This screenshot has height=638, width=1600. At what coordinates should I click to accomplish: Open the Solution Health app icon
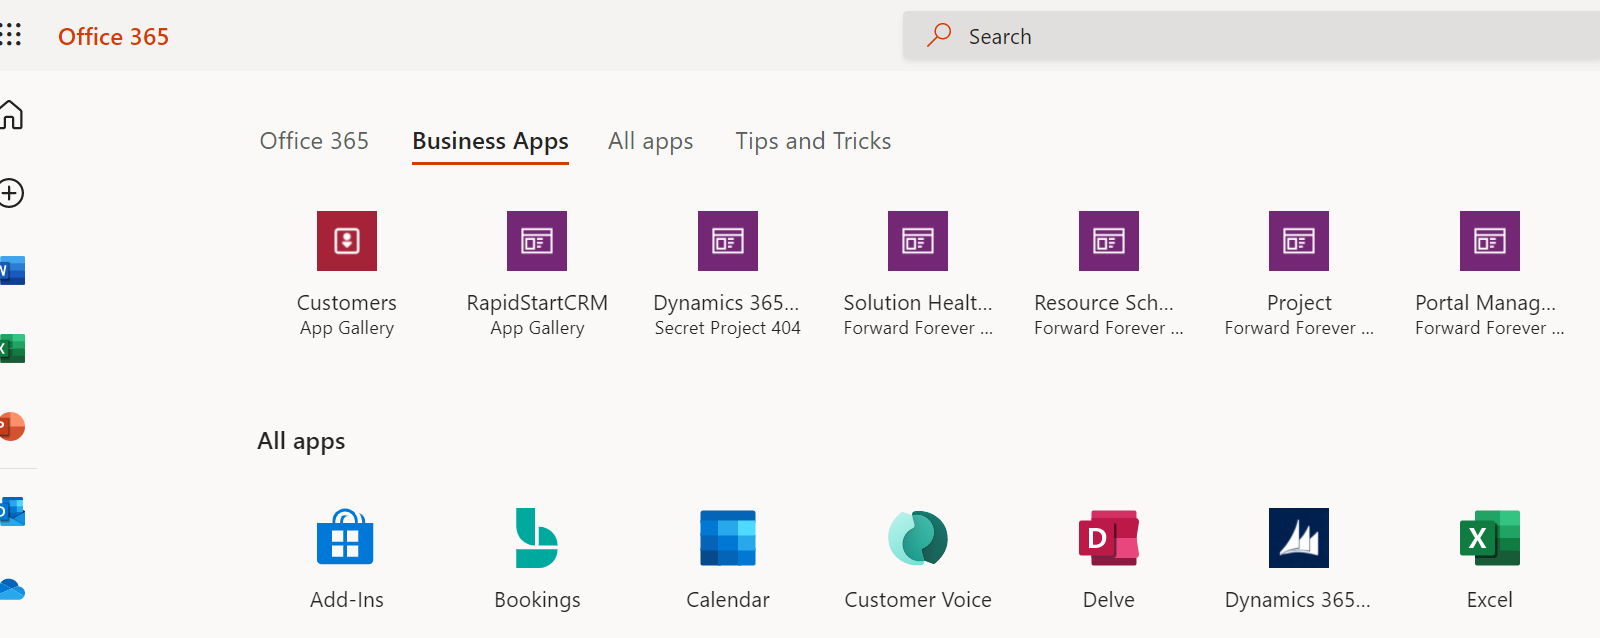pos(918,241)
